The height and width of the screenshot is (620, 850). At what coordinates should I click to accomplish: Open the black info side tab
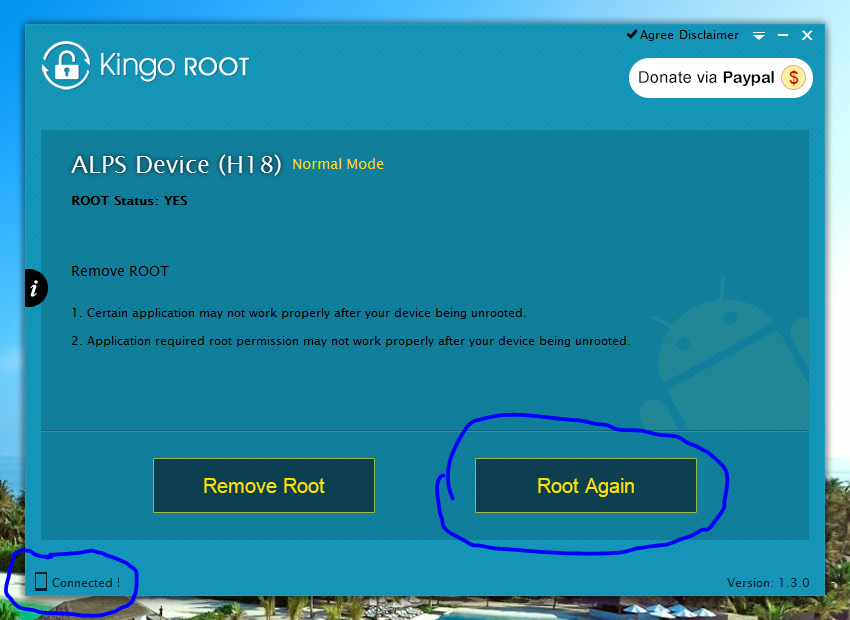click(36, 288)
